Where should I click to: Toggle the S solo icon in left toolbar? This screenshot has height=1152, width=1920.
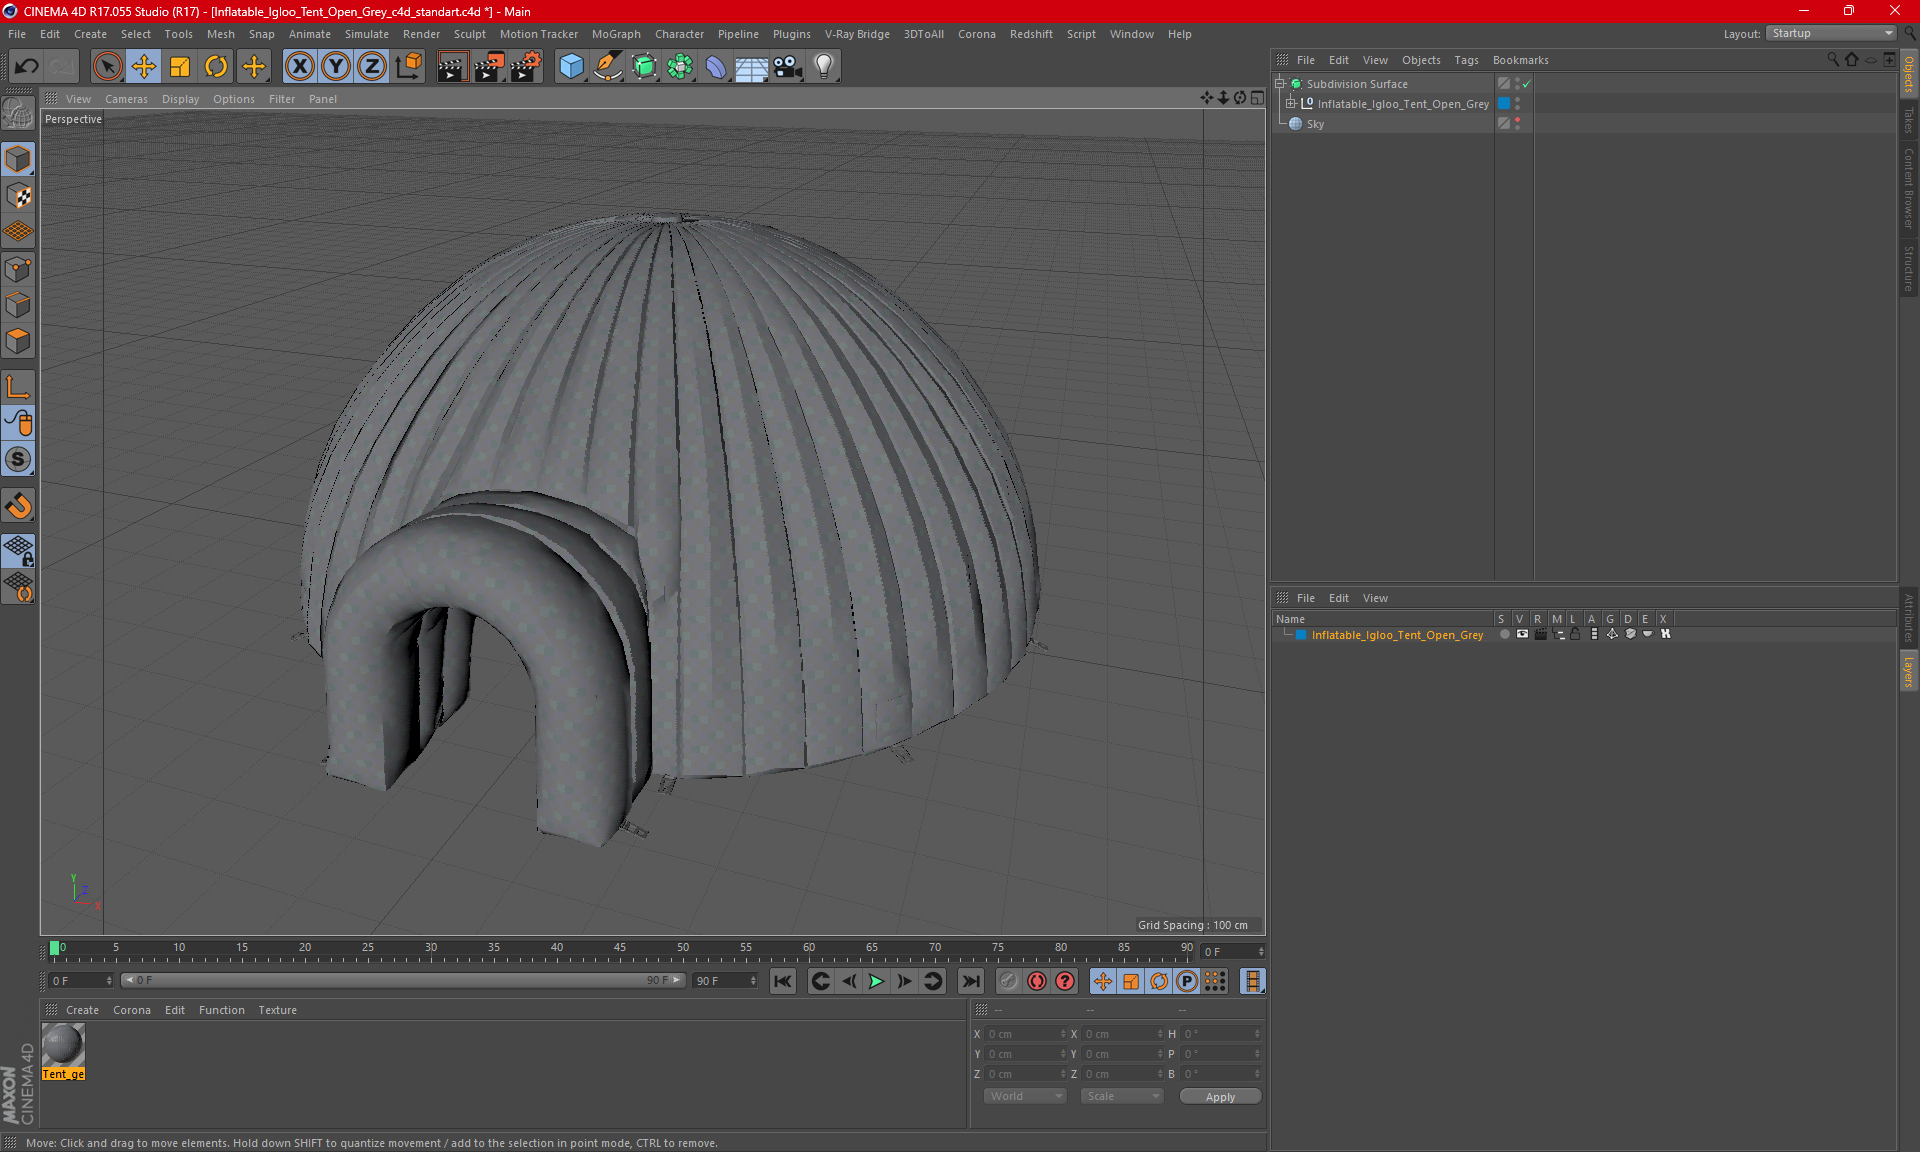[18, 460]
